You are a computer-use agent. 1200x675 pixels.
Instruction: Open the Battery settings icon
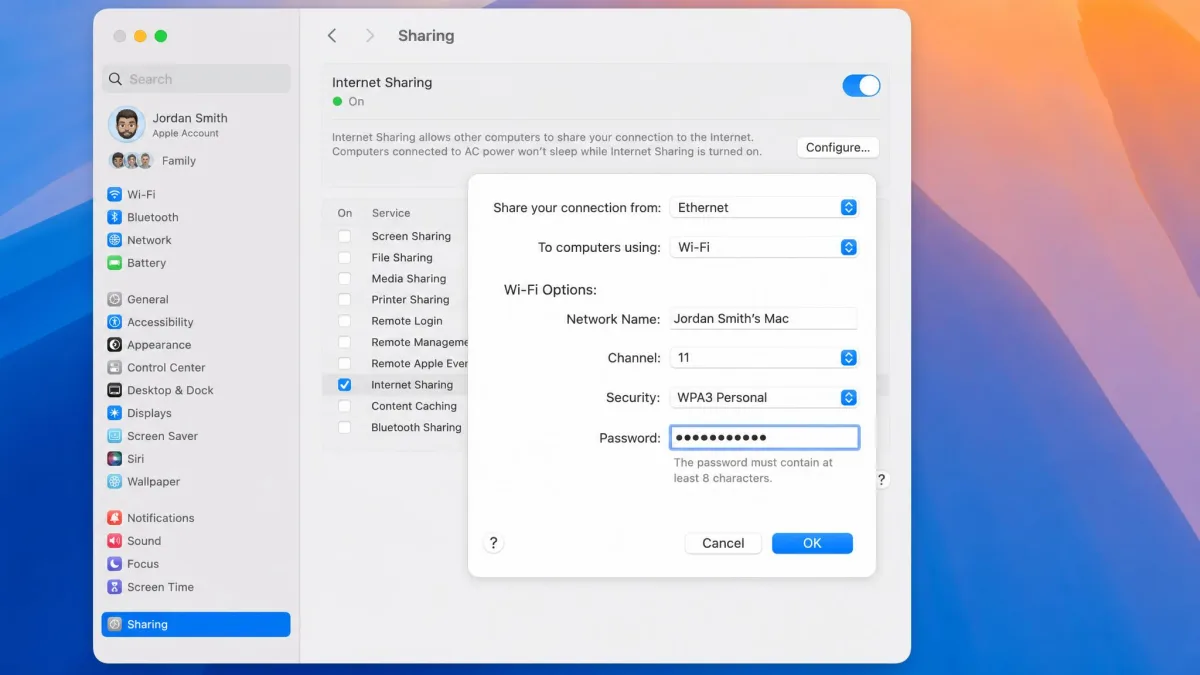click(115, 263)
